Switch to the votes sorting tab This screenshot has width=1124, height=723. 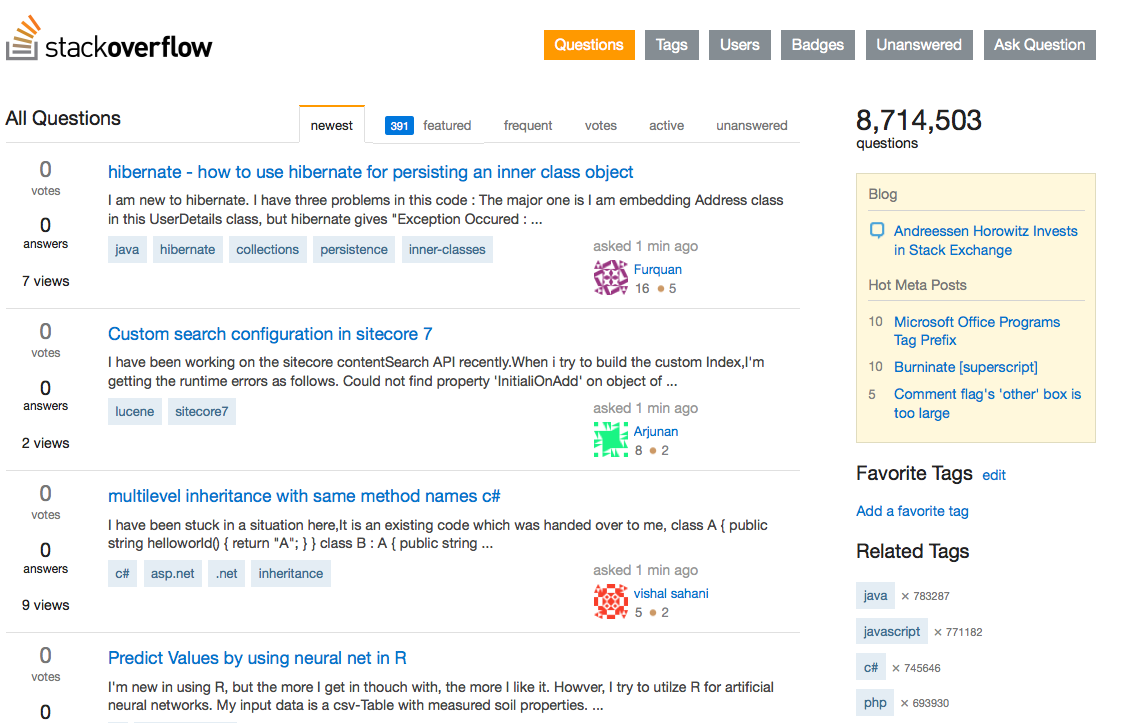pyautogui.click(x=600, y=125)
